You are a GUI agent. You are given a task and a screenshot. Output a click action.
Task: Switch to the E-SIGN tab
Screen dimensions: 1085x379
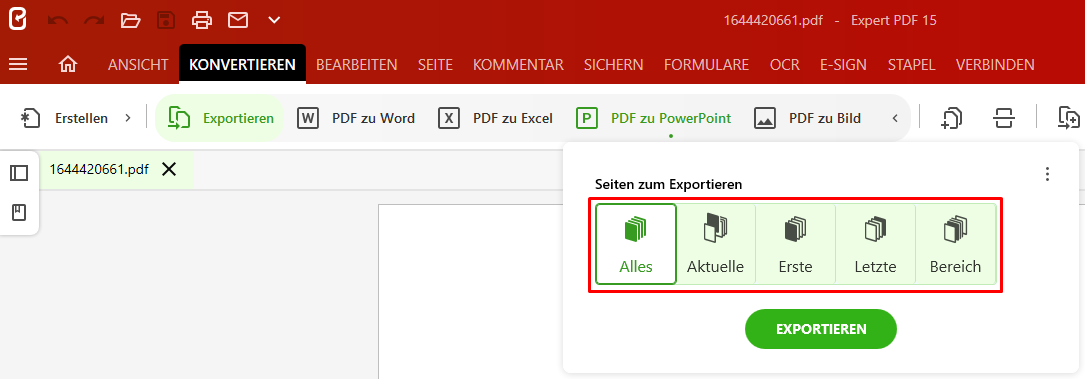(844, 65)
